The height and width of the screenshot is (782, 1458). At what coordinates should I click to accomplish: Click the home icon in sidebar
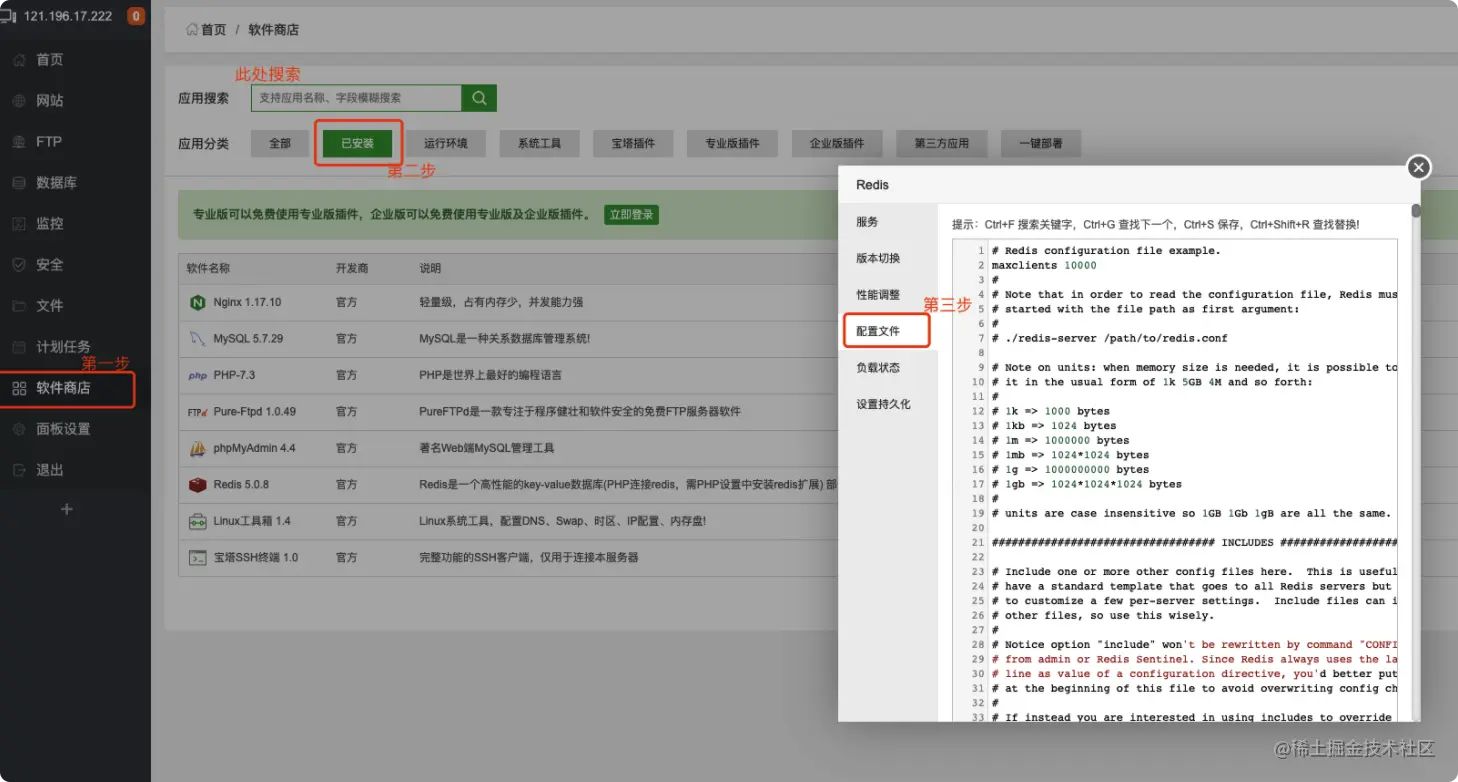point(19,60)
